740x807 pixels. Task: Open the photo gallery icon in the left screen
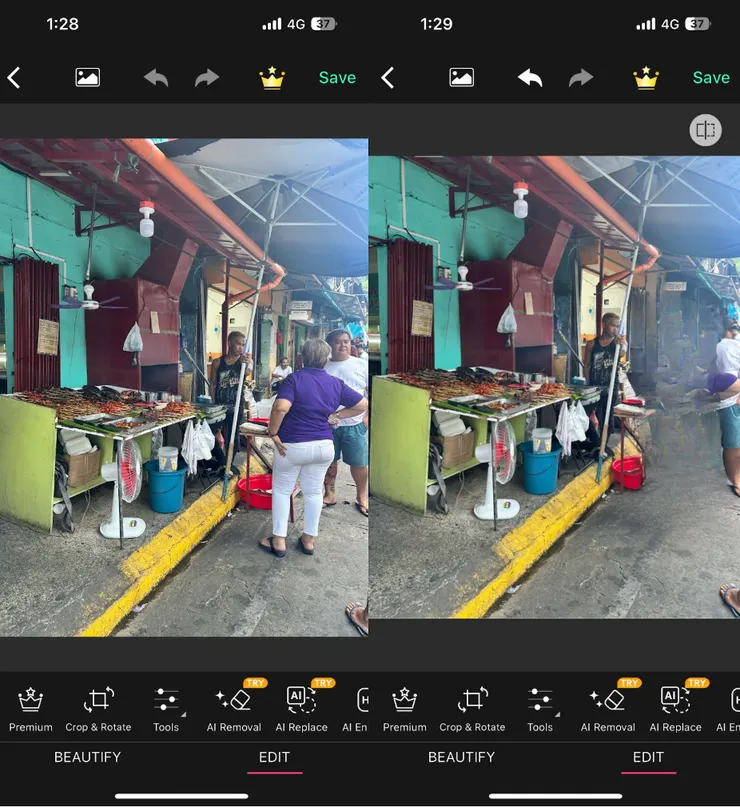point(87,78)
